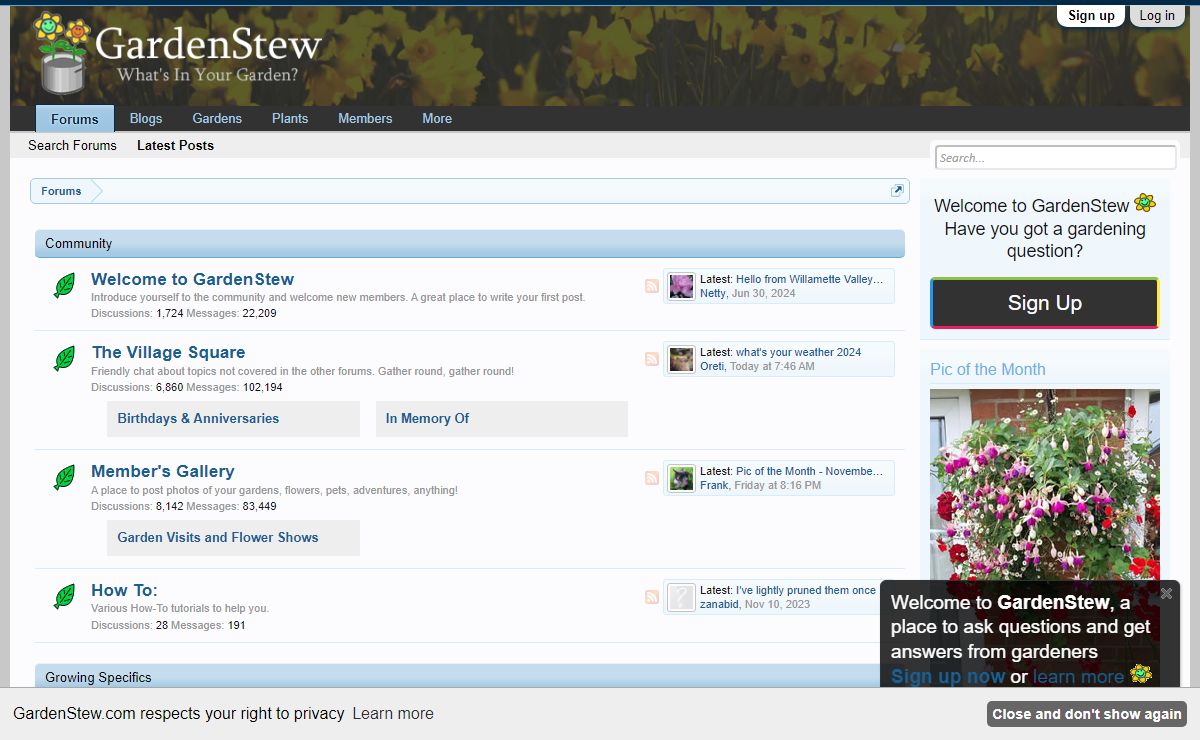This screenshot has width=1200, height=740.
Task: Click username Frank
Action: click(x=714, y=485)
